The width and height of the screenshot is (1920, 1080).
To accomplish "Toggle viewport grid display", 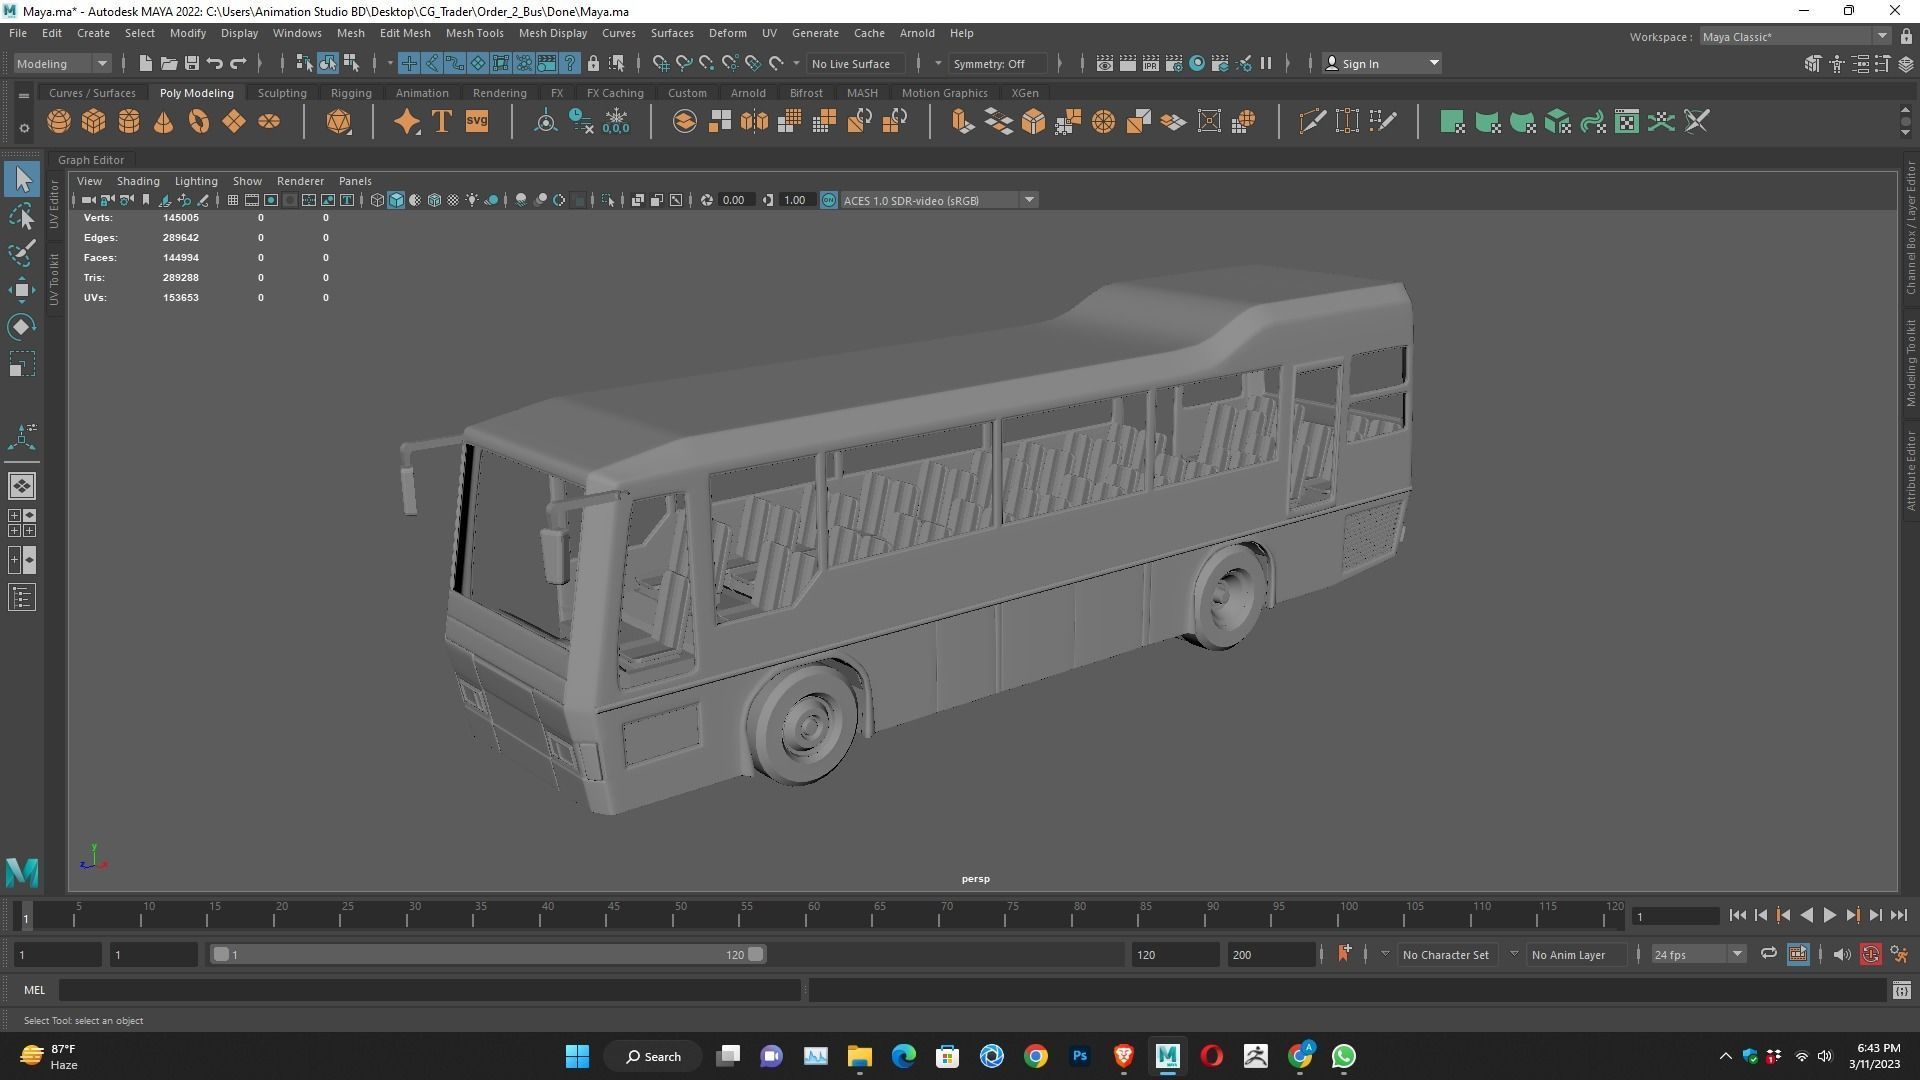I will pyautogui.click(x=232, y=200).
